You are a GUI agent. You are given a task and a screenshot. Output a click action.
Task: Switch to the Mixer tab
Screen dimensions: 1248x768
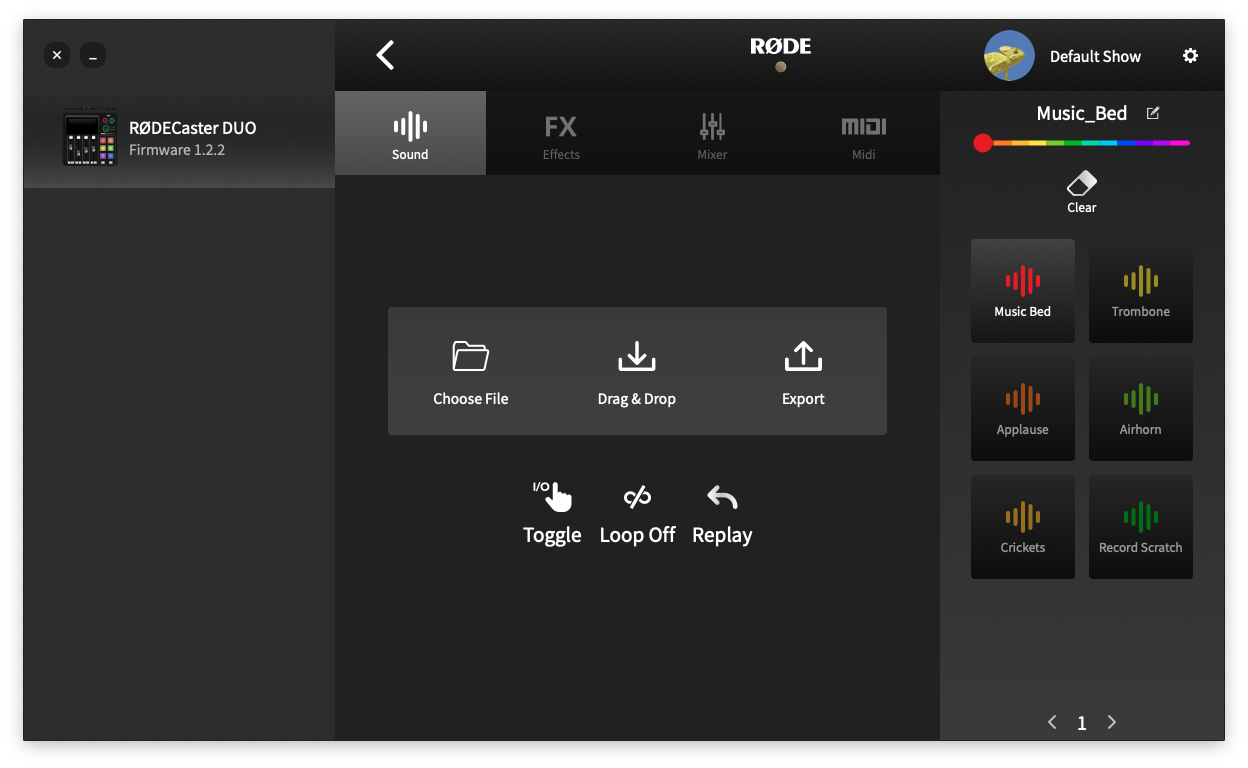(712, 134)
